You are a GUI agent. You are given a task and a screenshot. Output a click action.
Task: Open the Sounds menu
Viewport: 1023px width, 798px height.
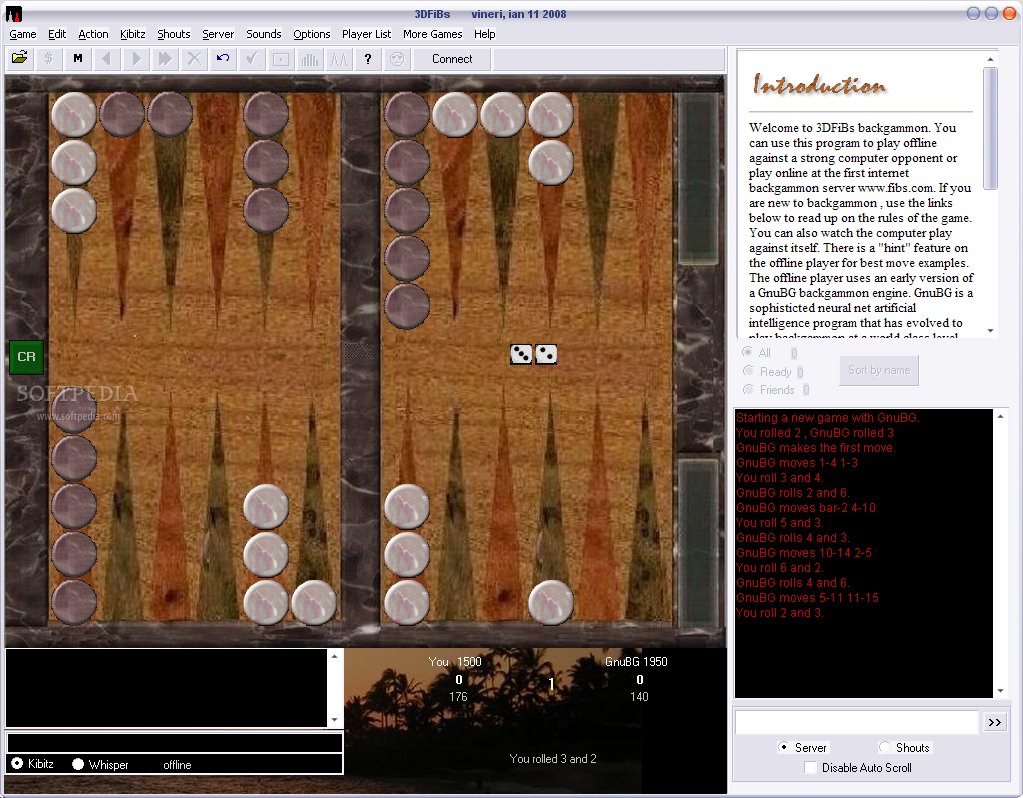pos(264,34)
